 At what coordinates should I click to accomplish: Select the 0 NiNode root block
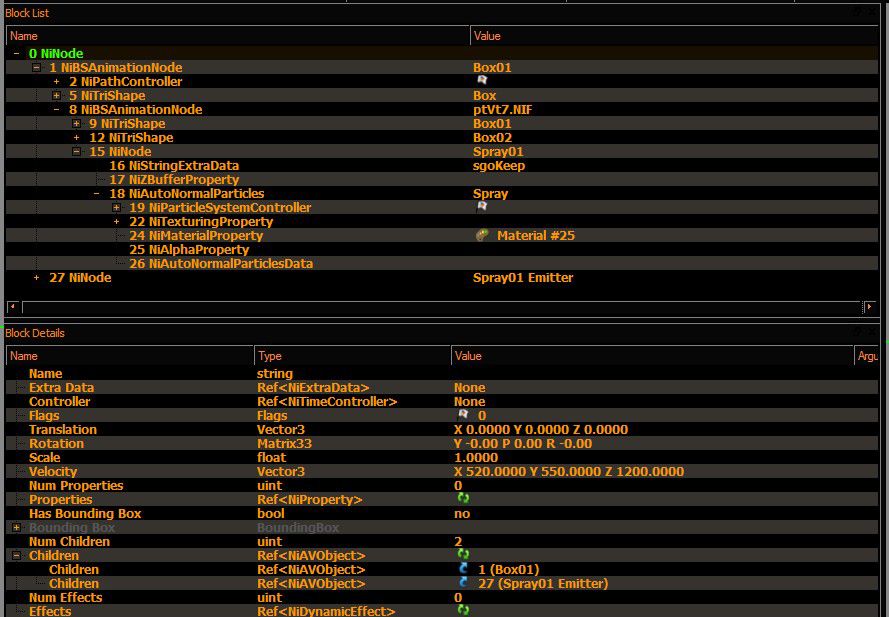pos(56,53)
